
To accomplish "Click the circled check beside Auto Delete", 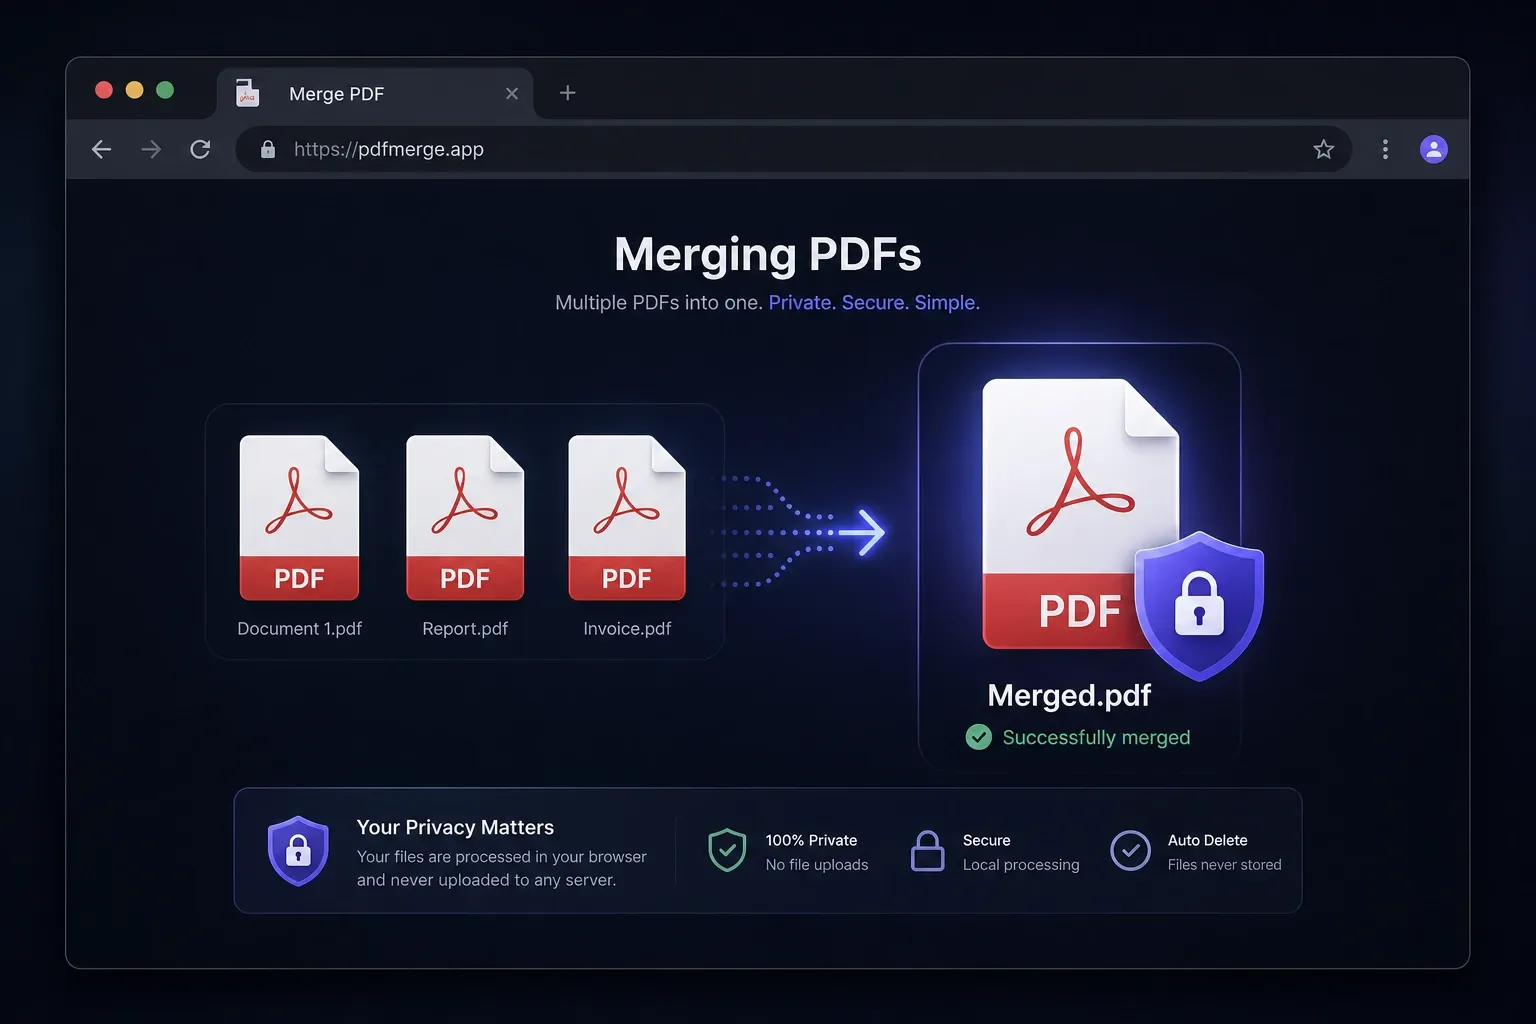I will (x=1130, y=851).
